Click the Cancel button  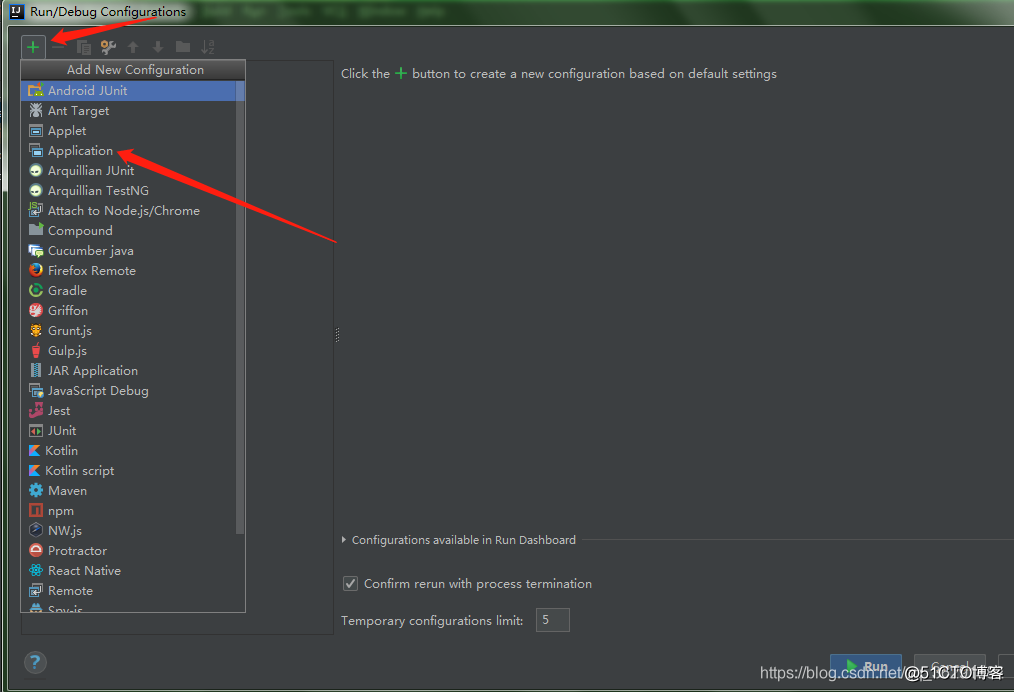tap(949, 666)
